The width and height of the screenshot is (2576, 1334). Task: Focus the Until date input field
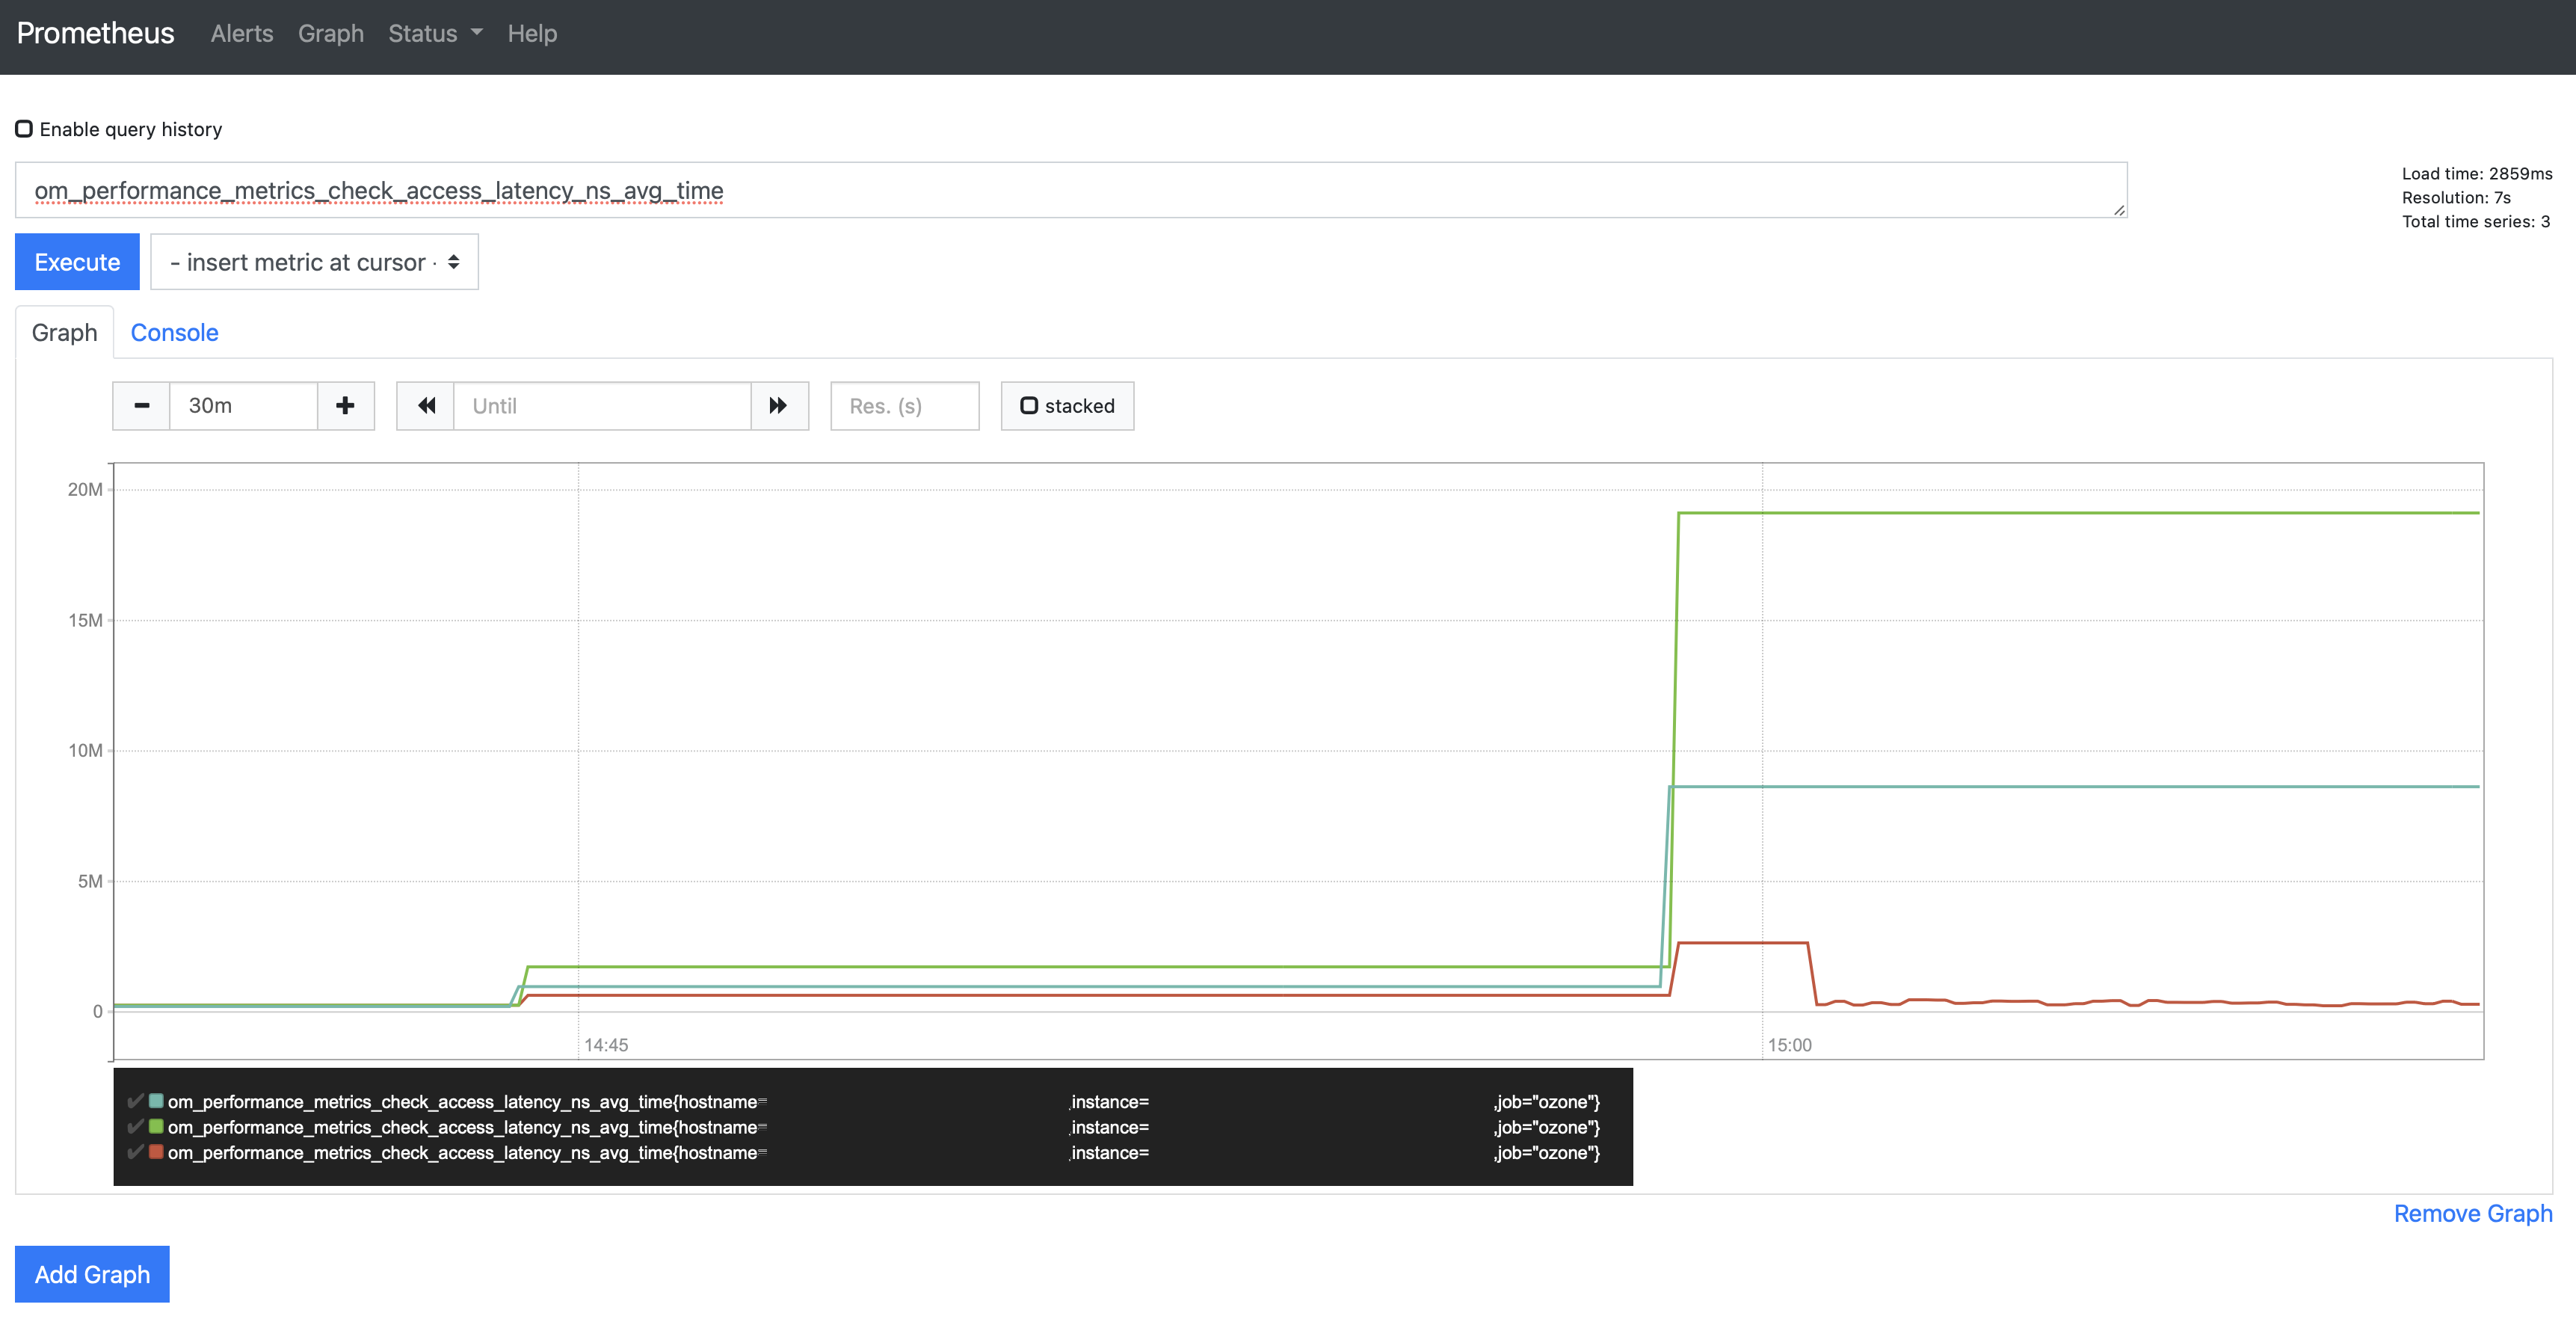click(x=602, y=406)
